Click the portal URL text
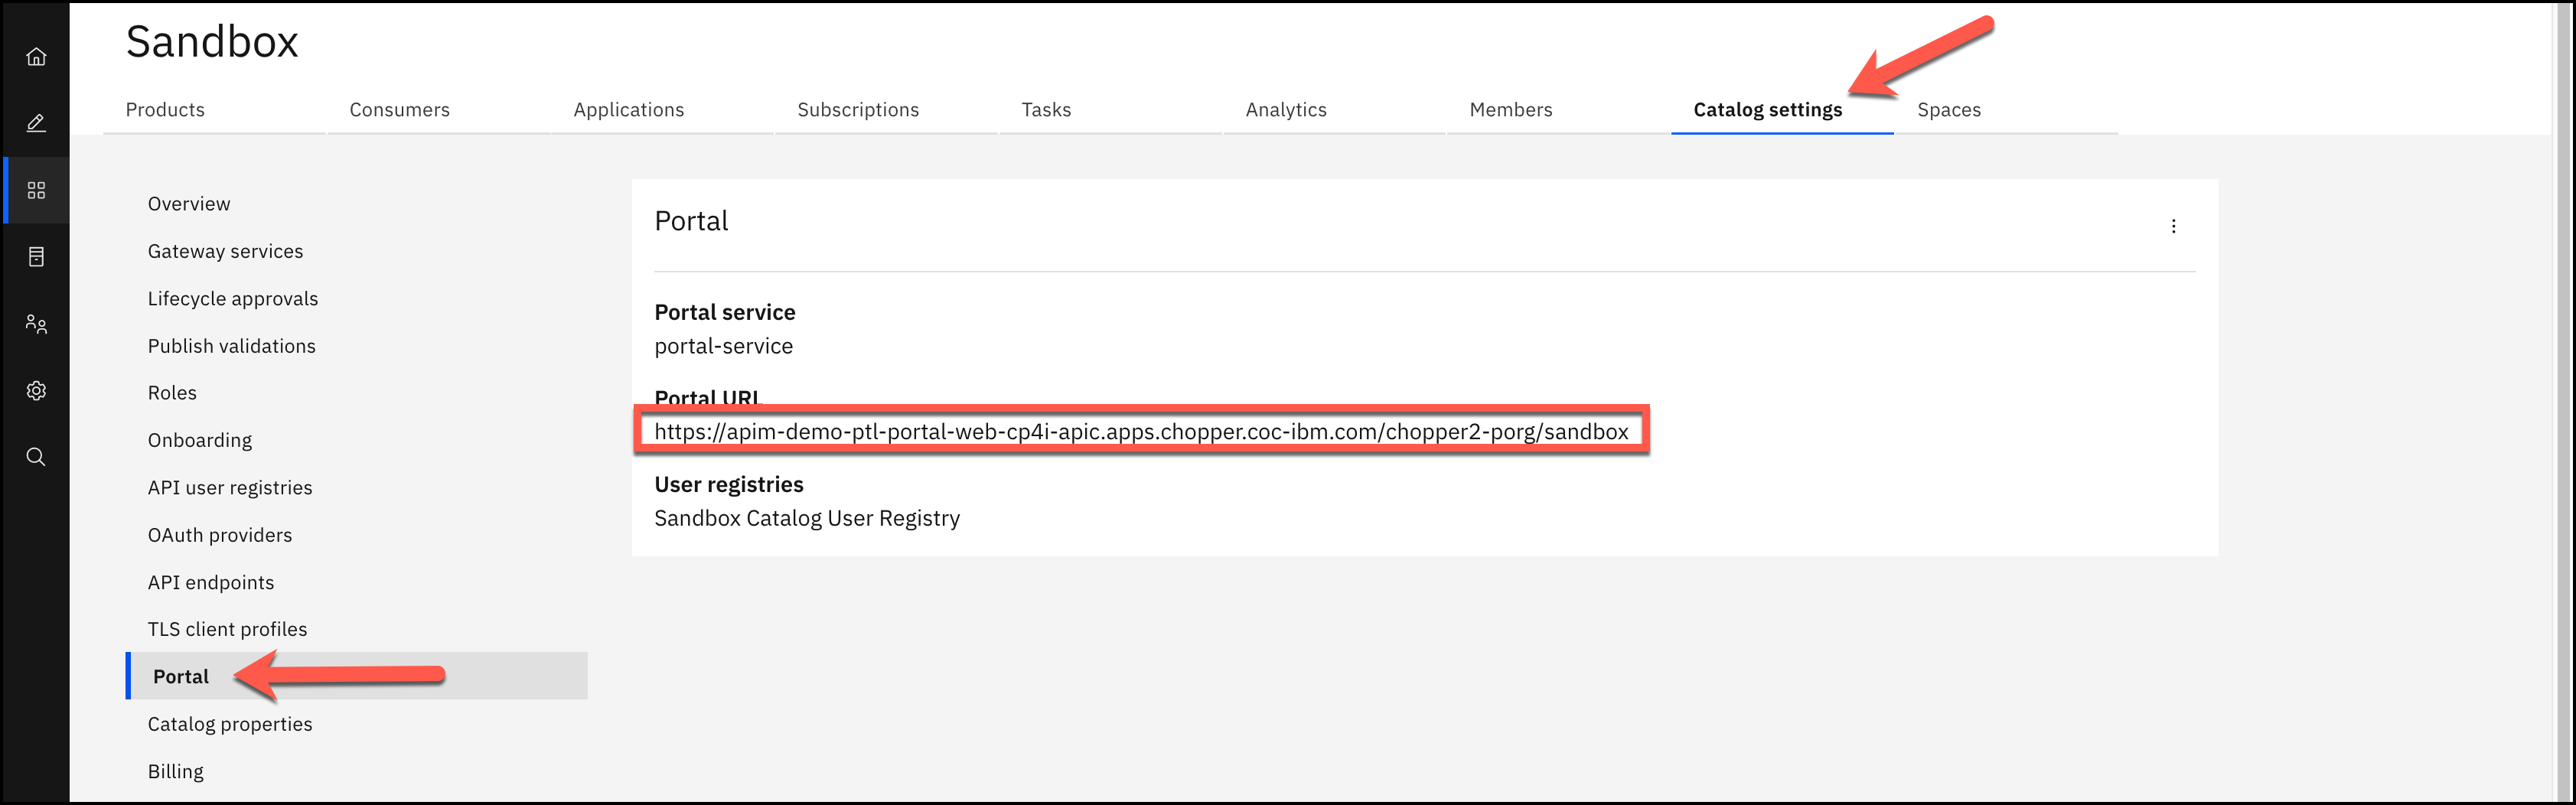Image resolution: width=2576 pixels, height=805 pixels. coord(1141,431)
